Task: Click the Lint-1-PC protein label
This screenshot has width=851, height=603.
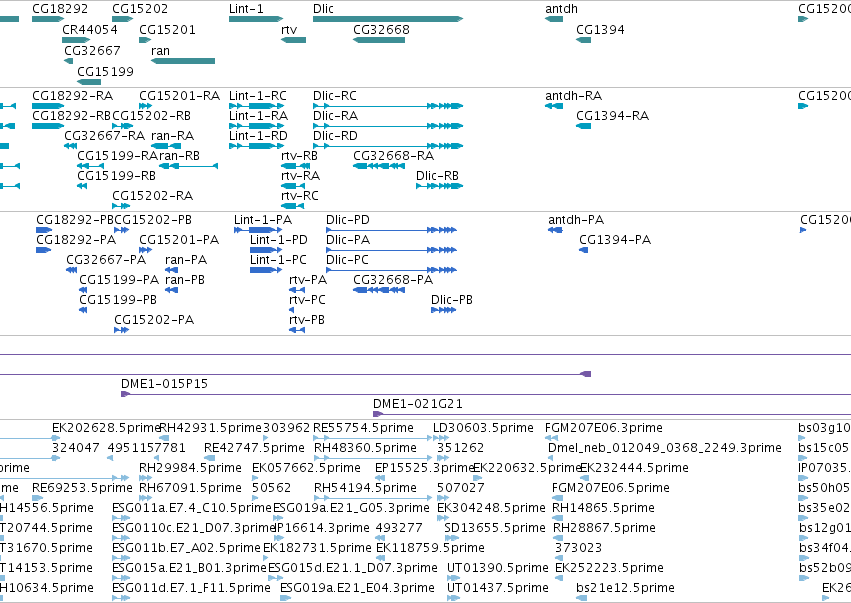Action: tap(278, 260)
